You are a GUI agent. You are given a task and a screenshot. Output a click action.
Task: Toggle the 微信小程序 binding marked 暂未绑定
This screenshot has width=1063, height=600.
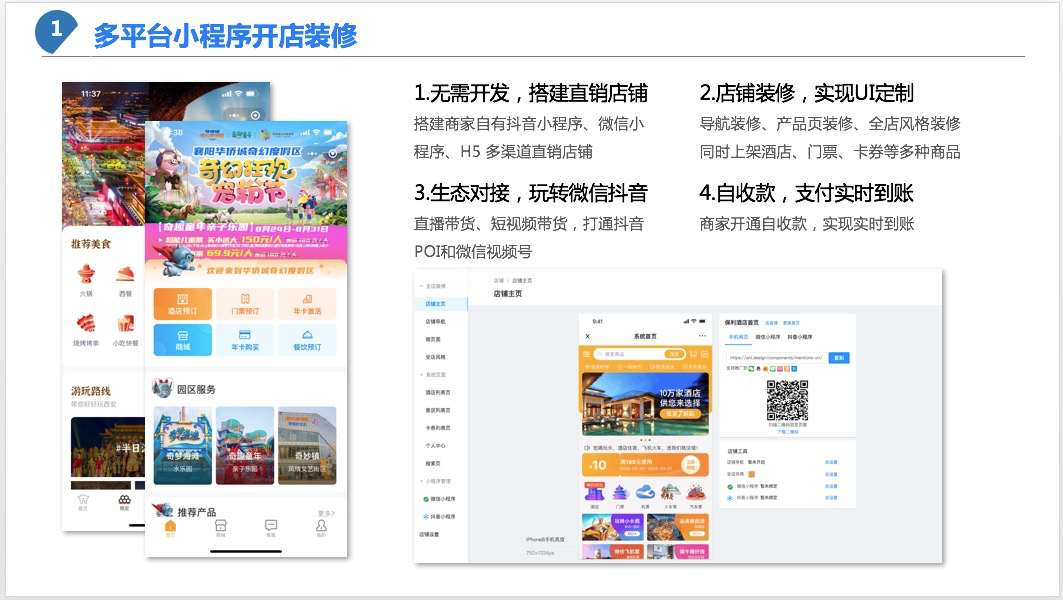coord(830,486)
